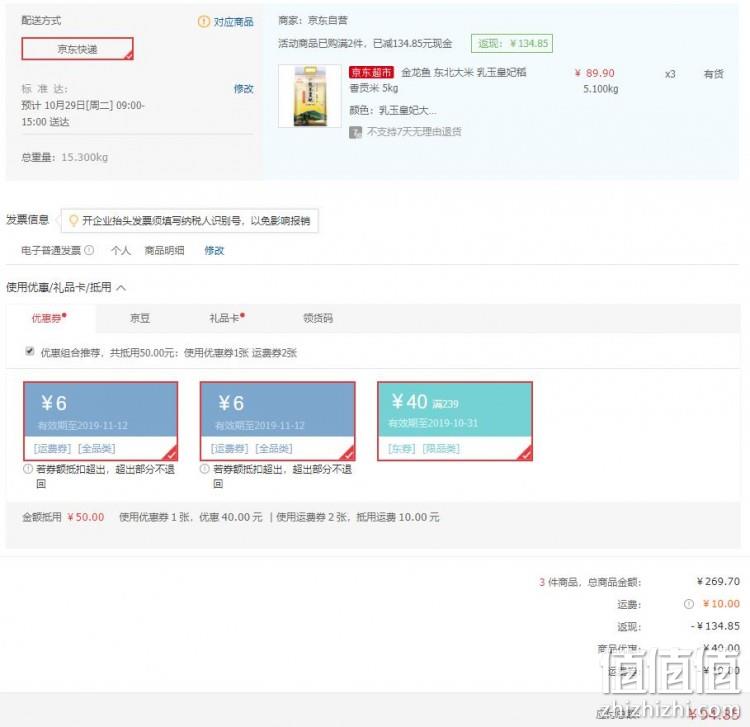Click 不支持7天无理由退货 text

pyautogui.click(x=414, y=132)
